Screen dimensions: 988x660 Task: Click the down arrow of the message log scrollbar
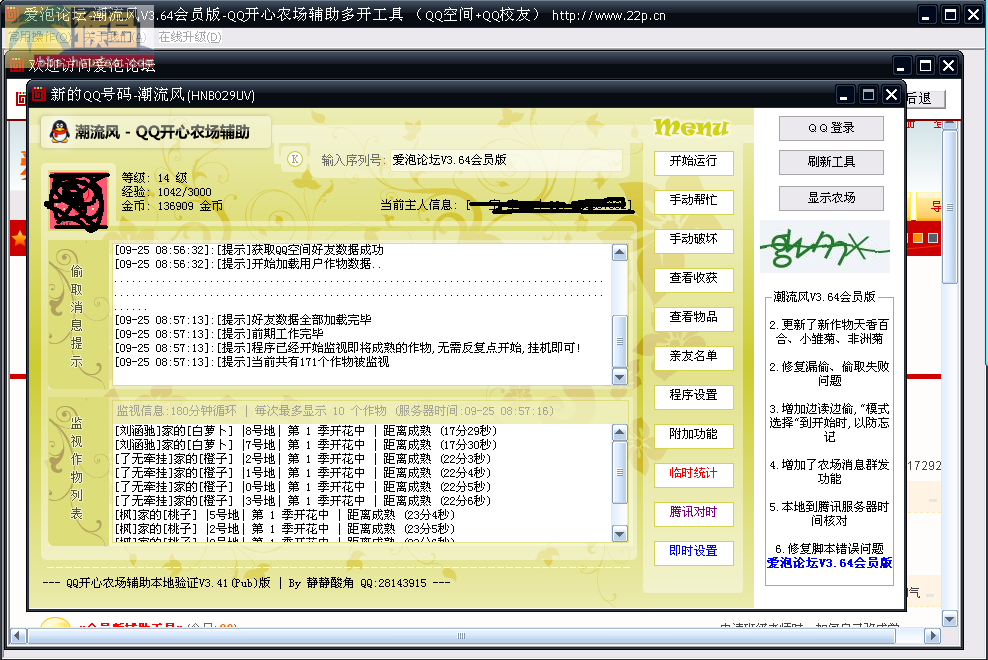coord(620,377)
